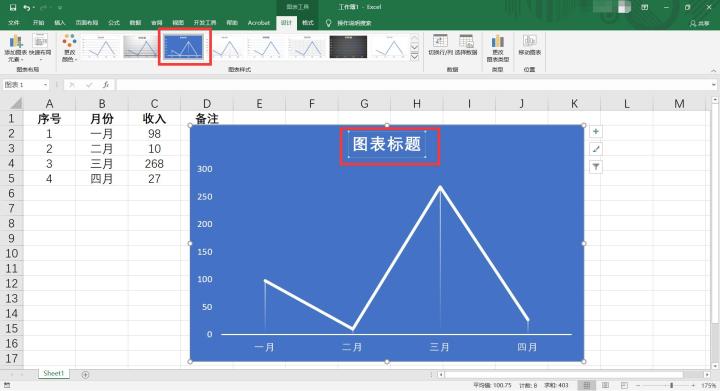Viewport: 720px width, 391px height.
Task: Click the chart filters funnel button
Action: pos(596,167)
